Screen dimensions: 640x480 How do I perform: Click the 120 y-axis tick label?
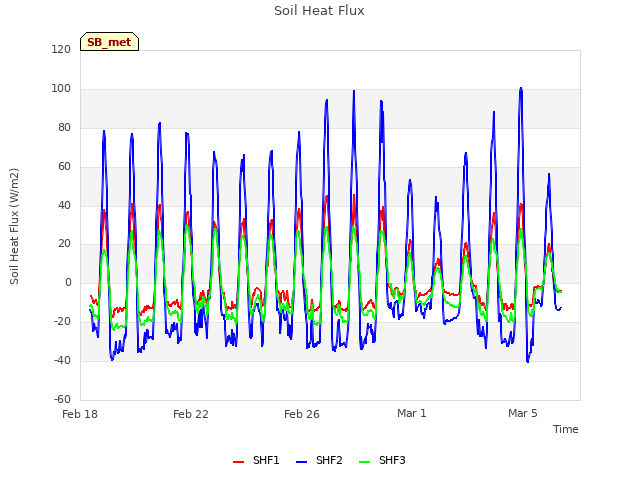pos(61,49)
